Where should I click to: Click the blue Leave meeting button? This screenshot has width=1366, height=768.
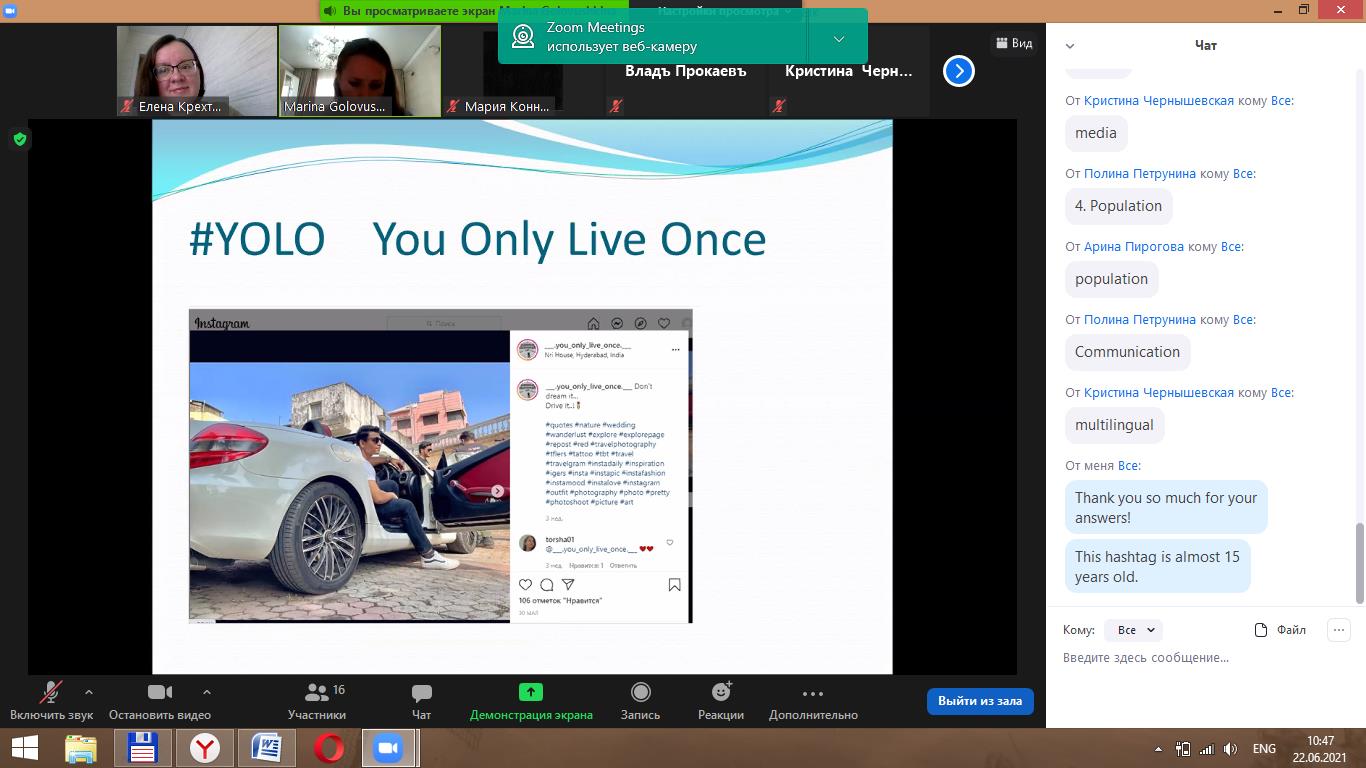[x=979, y=701]
